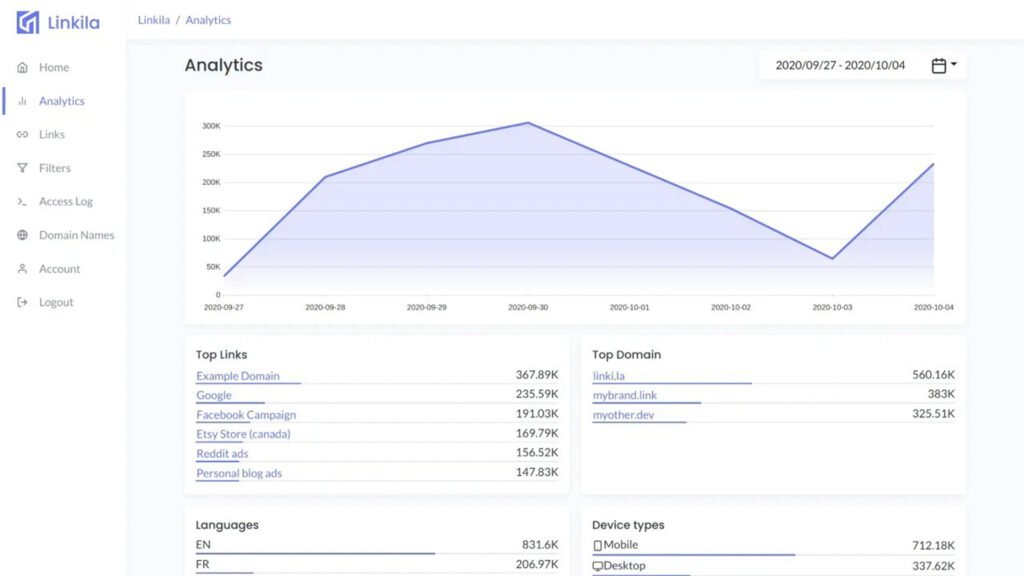Open the Facebook Campaign link
The image size is (1024, 576).
coord(246,415)
